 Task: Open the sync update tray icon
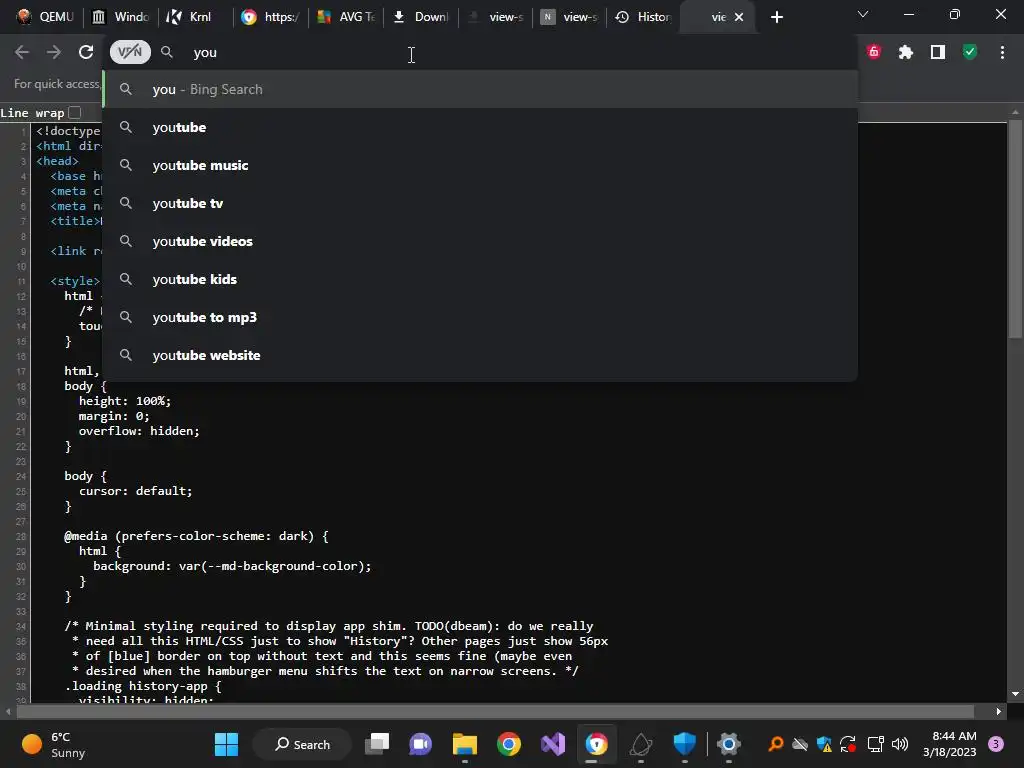tap(848, 744)
